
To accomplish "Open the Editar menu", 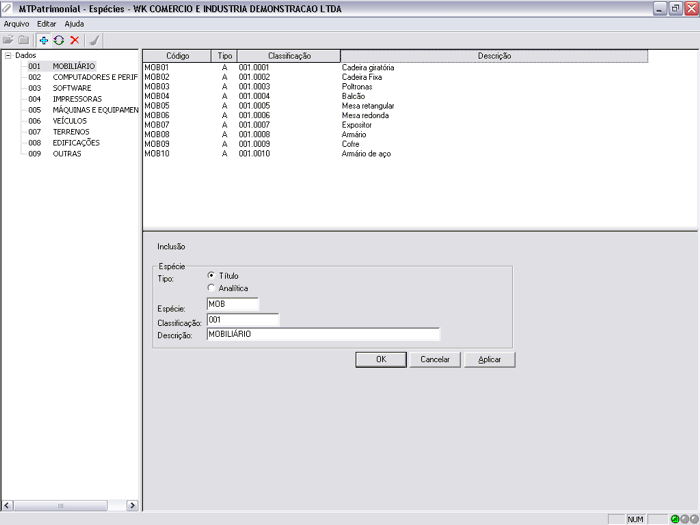I will tap(46, 23).
